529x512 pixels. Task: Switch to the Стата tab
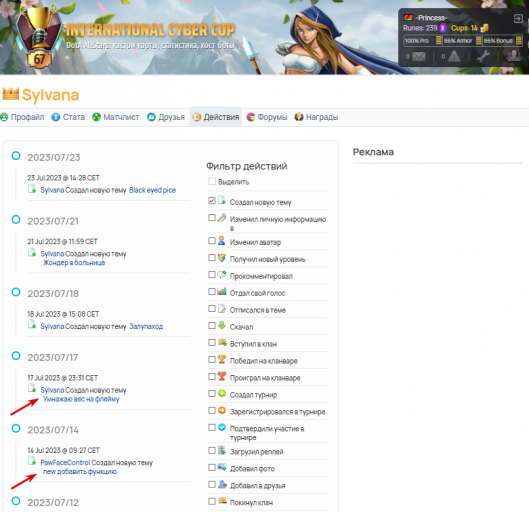click(68, 117)
